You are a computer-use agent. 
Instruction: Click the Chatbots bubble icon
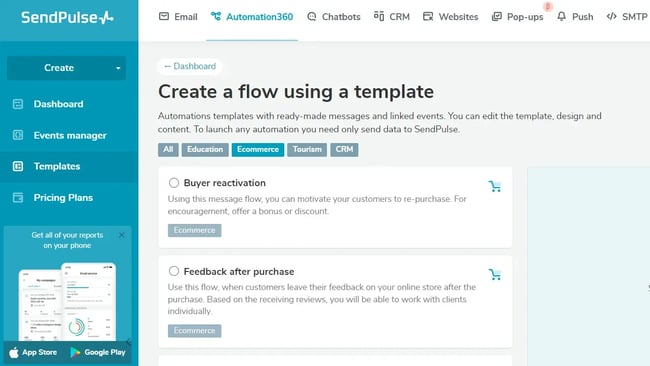coord(312,17)
